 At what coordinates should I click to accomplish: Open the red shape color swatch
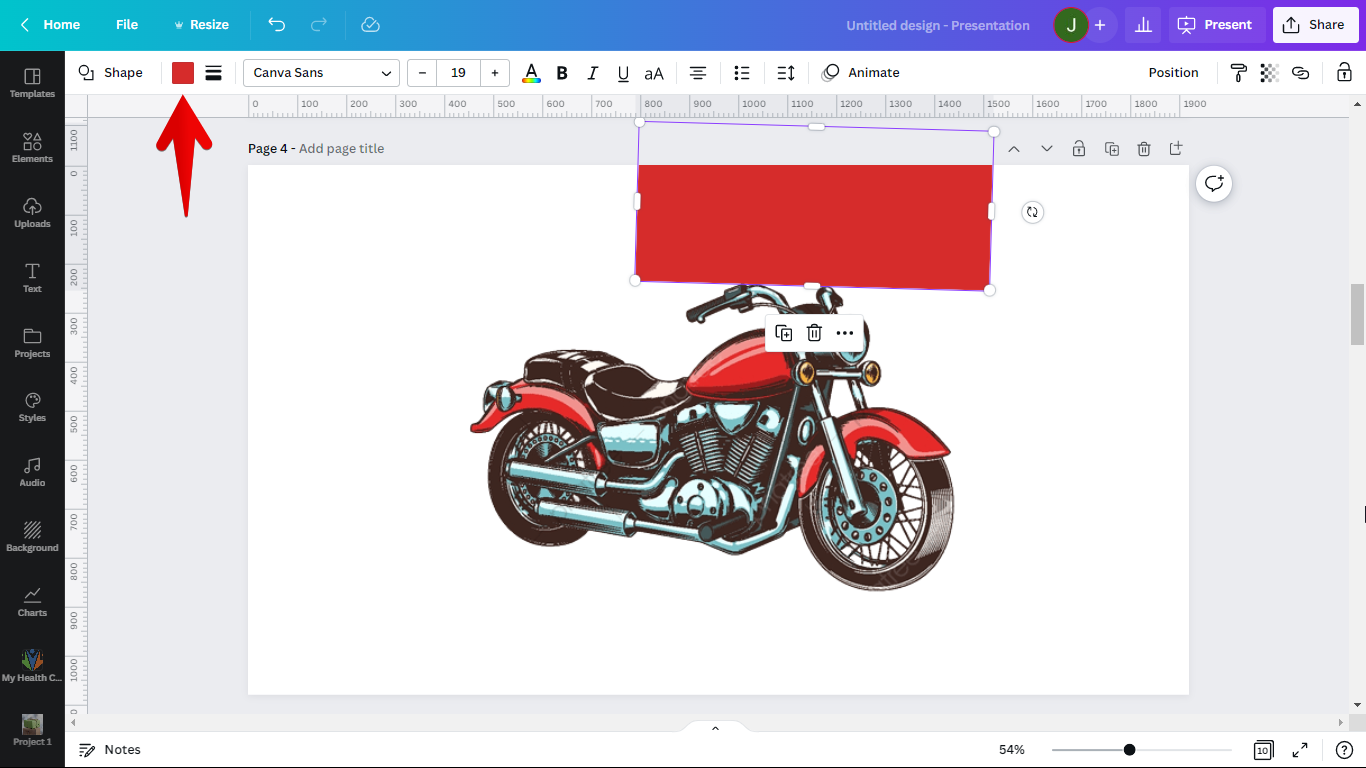point(183,73)
